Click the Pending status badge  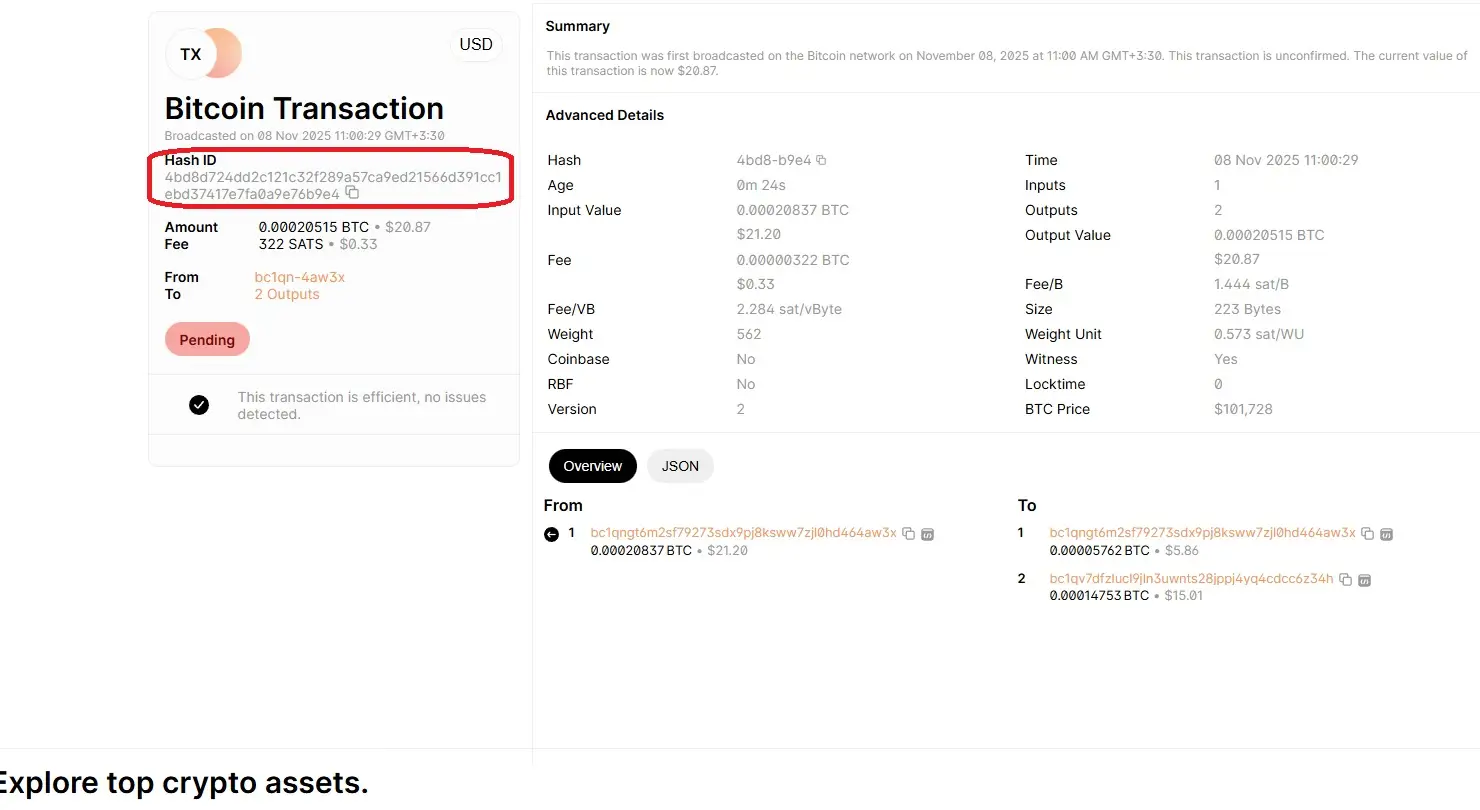(x=207, y=340)
